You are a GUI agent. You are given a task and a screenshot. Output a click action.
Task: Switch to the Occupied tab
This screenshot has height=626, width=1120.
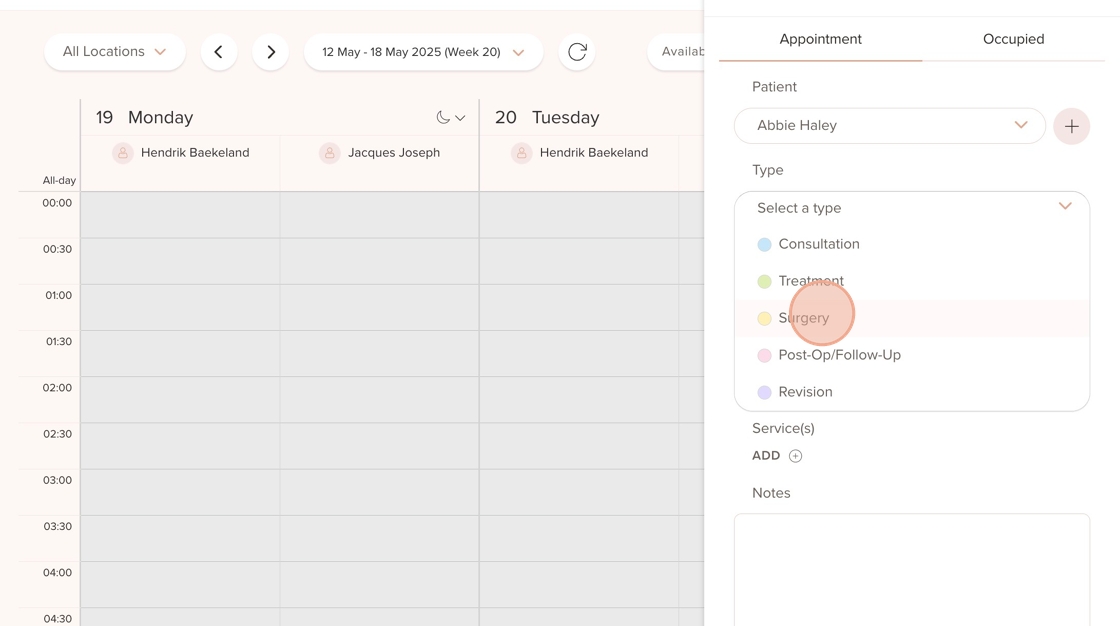tap(1013, 39)
